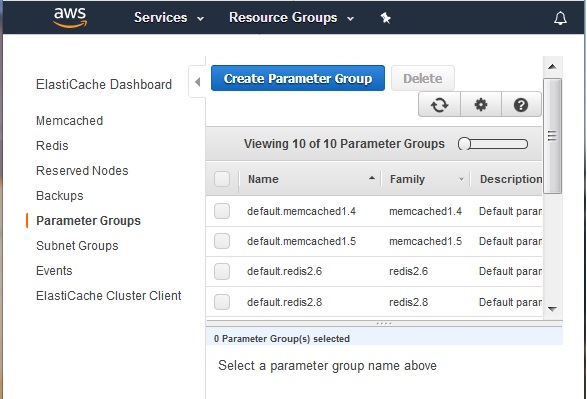Viewport: 587px width, 399px height.
Task: Open the settings gear
Action: point(481,105)
